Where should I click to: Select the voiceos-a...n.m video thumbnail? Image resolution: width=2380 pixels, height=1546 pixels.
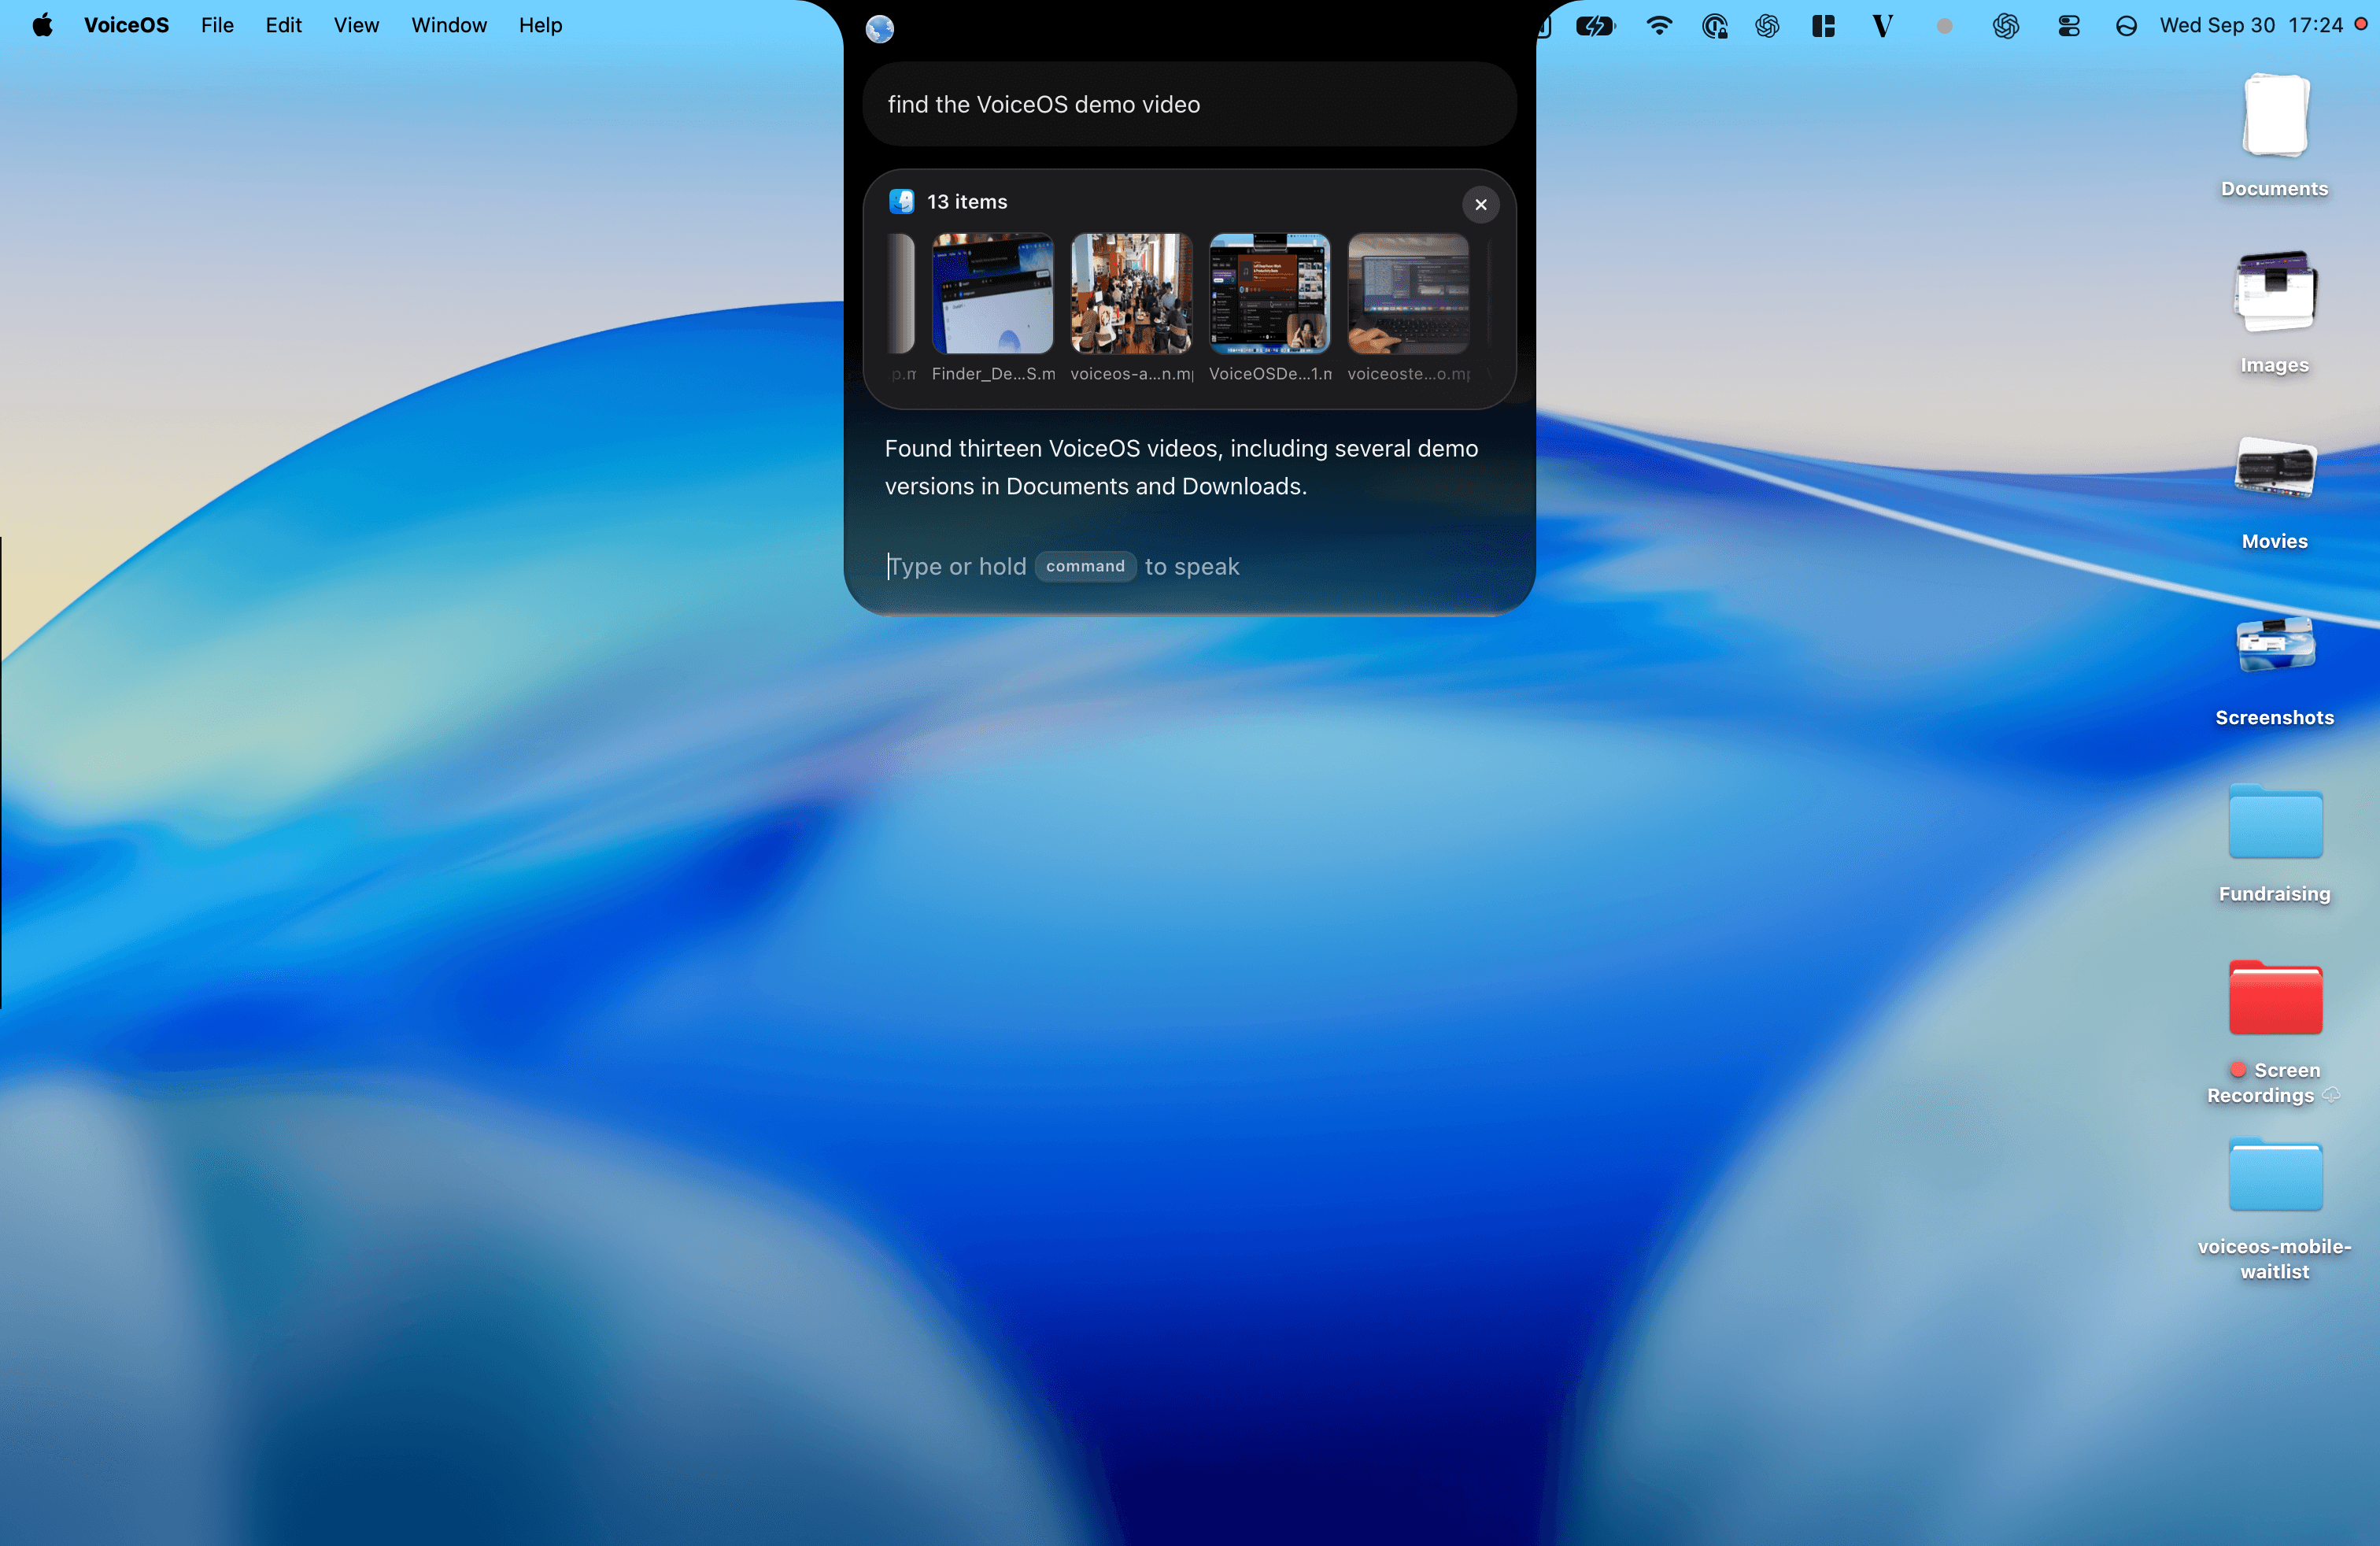click(x=1131, y=294)
